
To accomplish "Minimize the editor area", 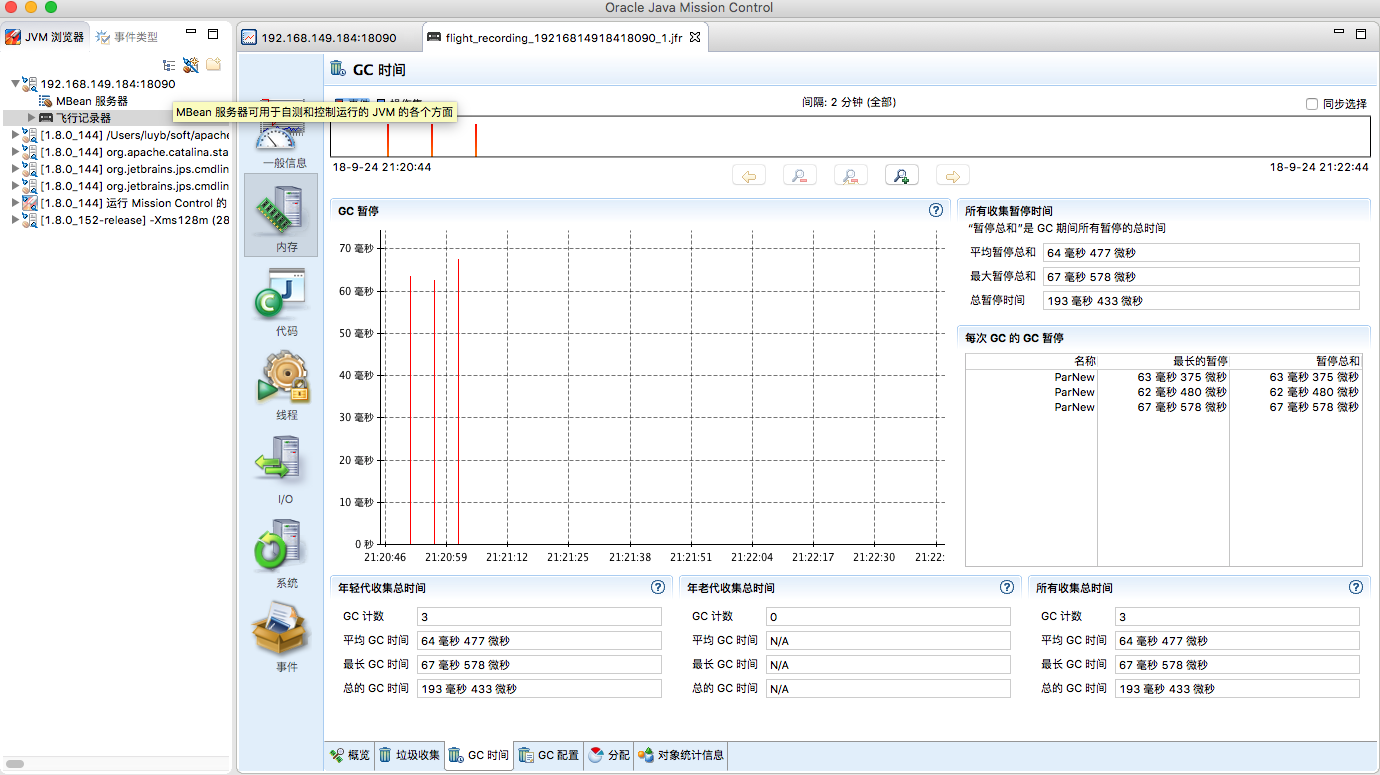I will (1340, 32).
